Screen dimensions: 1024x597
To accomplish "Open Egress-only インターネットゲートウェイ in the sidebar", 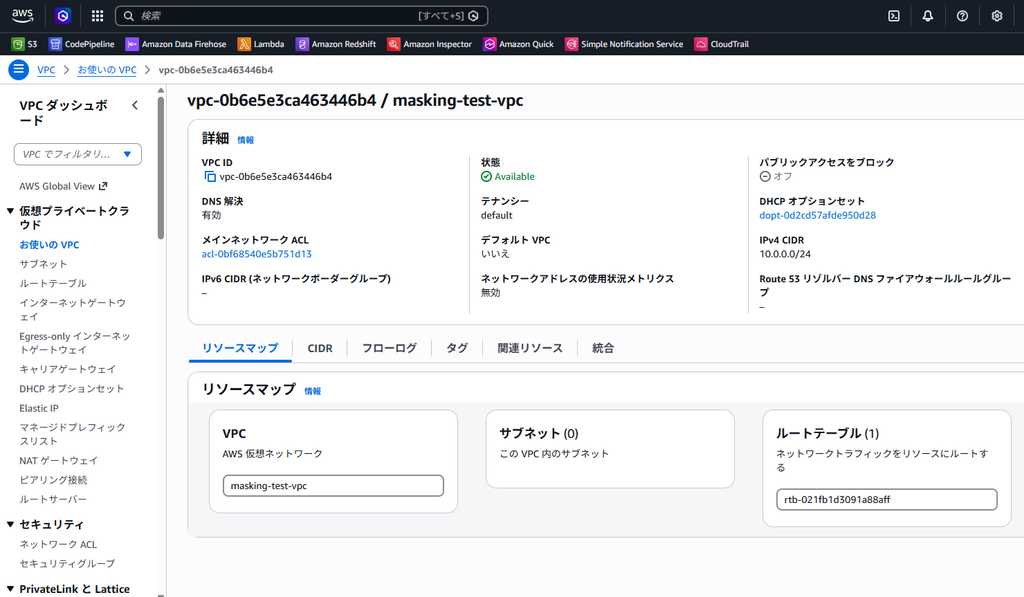I will pyautogui.click(x=74, y=343).
